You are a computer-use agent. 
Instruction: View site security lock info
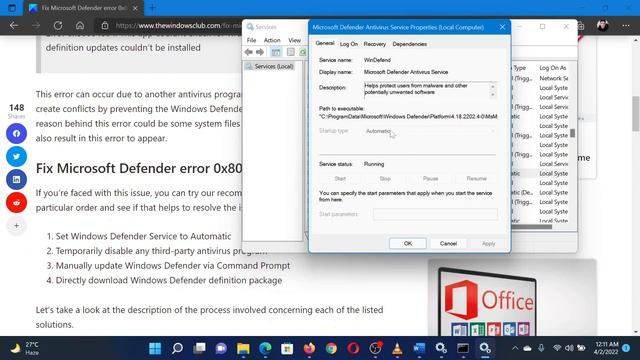pyautogui.click(x=105, y=25)
